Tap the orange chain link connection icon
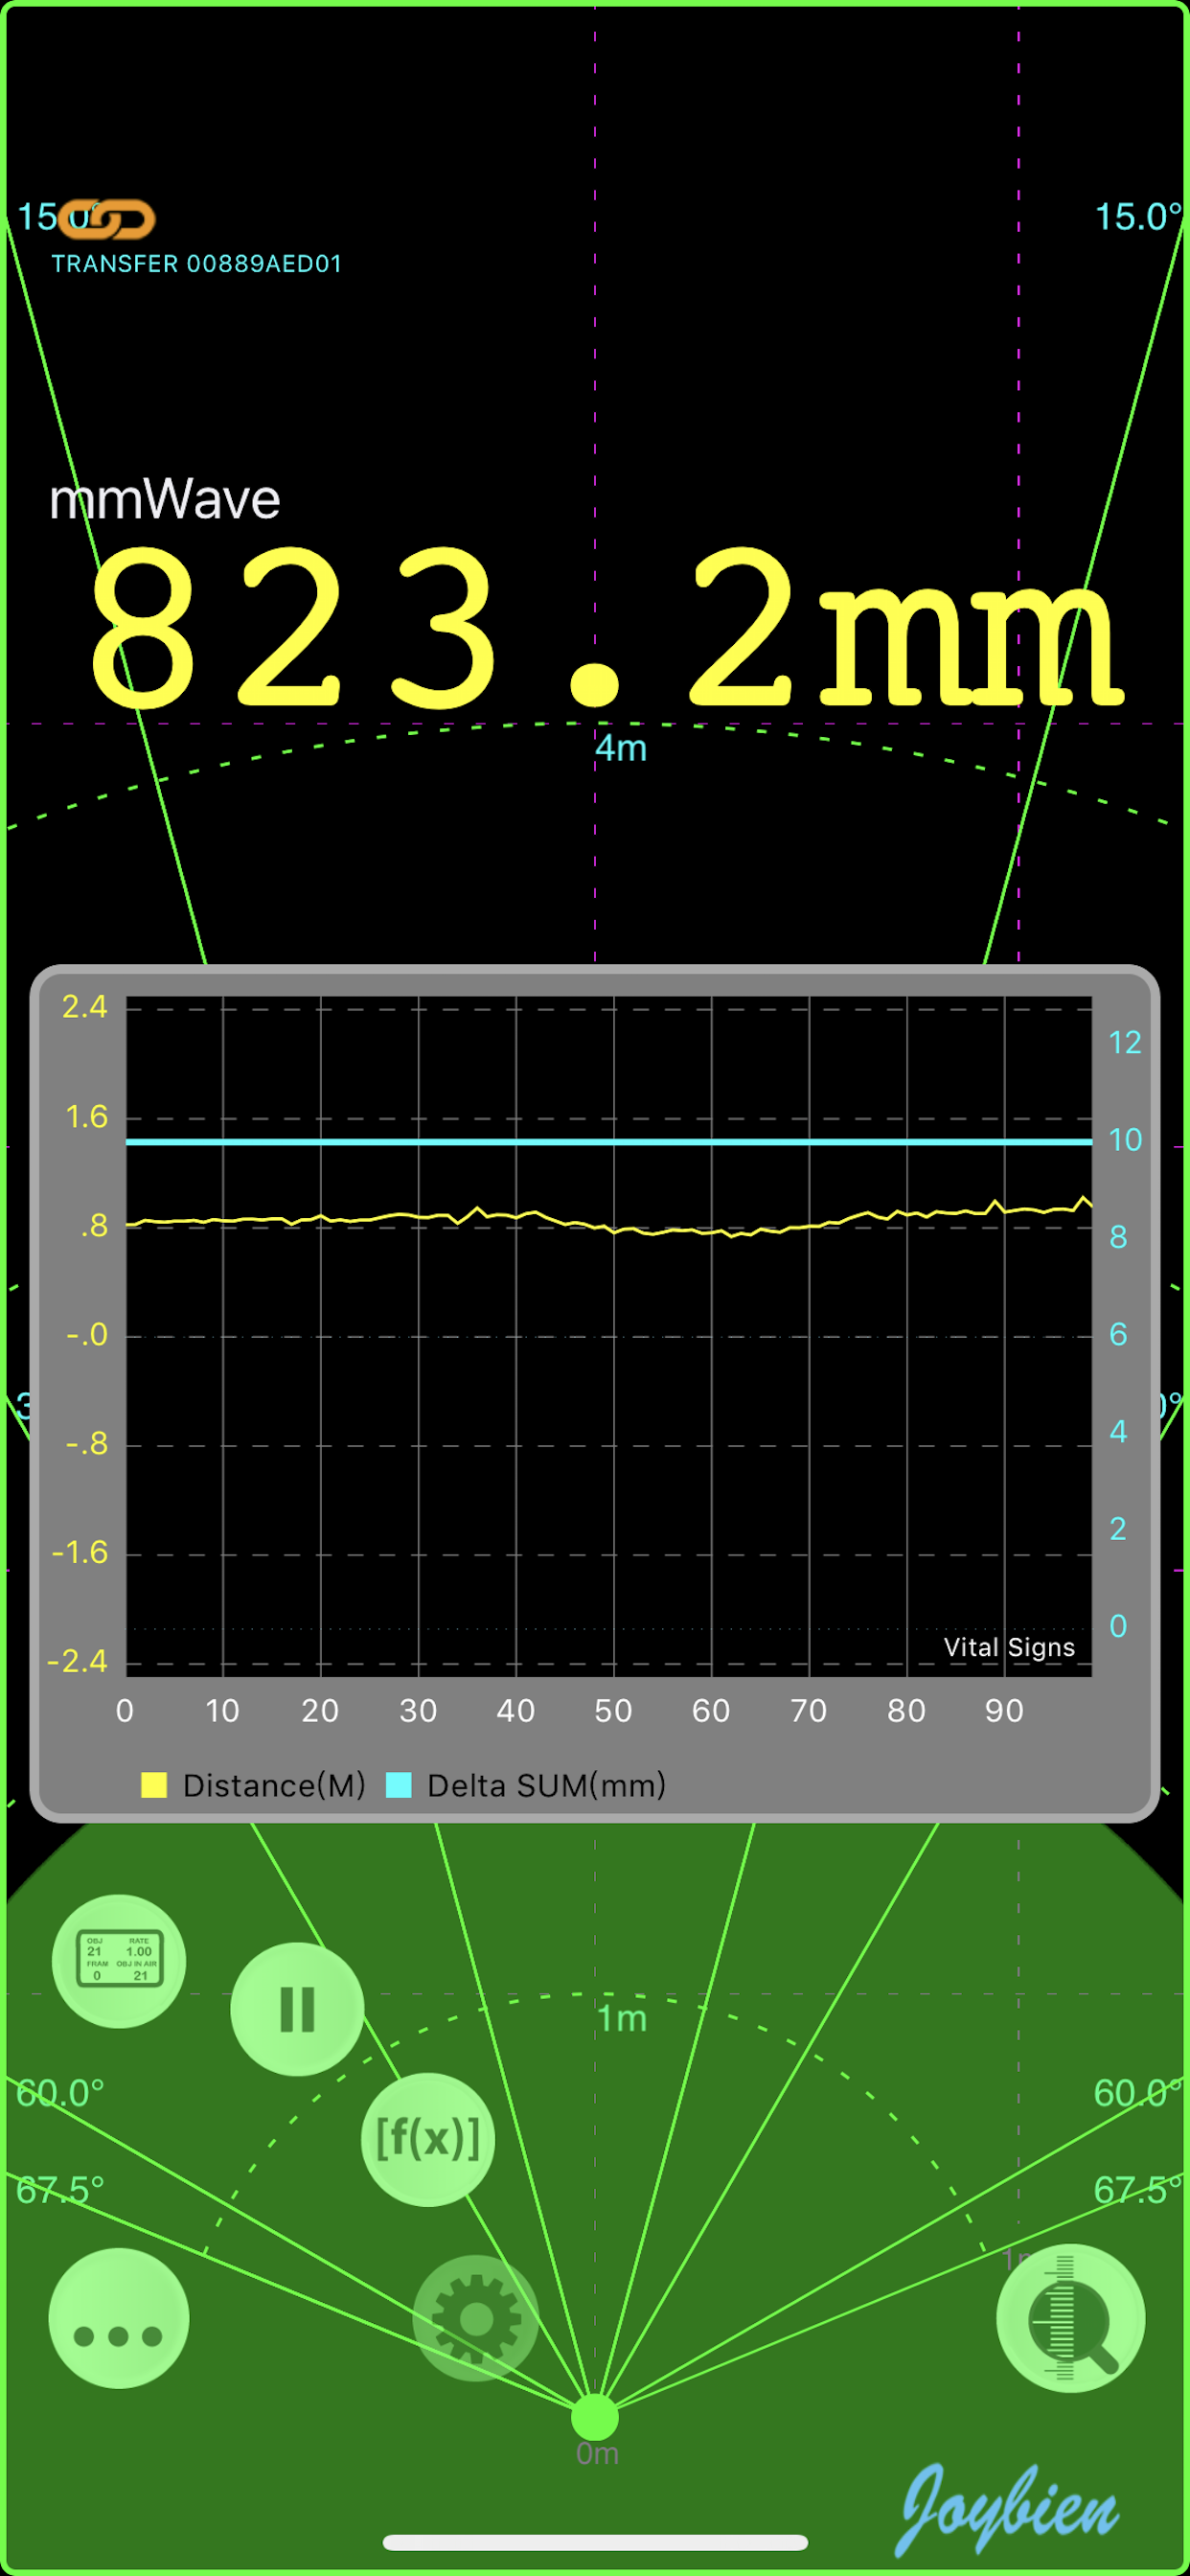 click(x=106, y=219)
